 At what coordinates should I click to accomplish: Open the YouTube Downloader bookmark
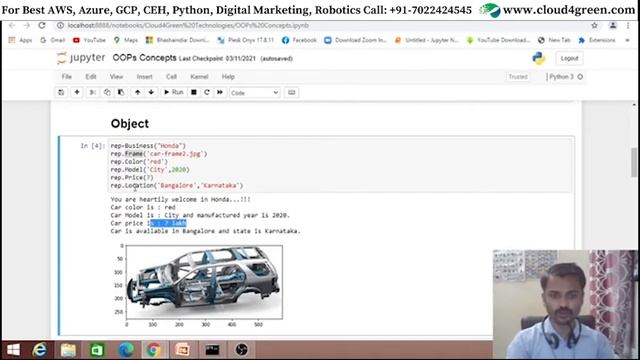(498, 40)
